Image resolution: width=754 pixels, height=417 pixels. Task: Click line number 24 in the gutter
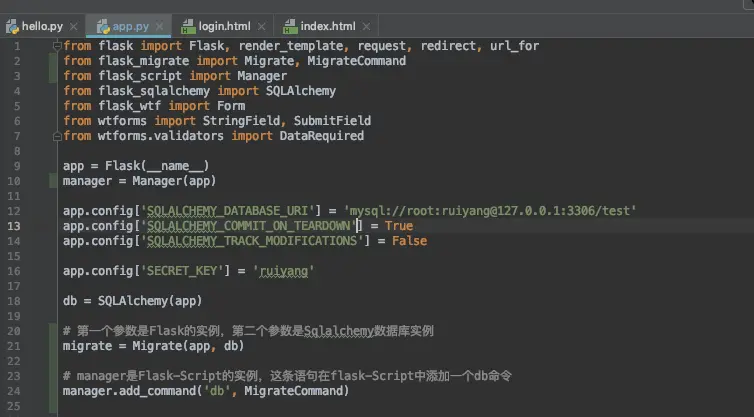(14, 391)
